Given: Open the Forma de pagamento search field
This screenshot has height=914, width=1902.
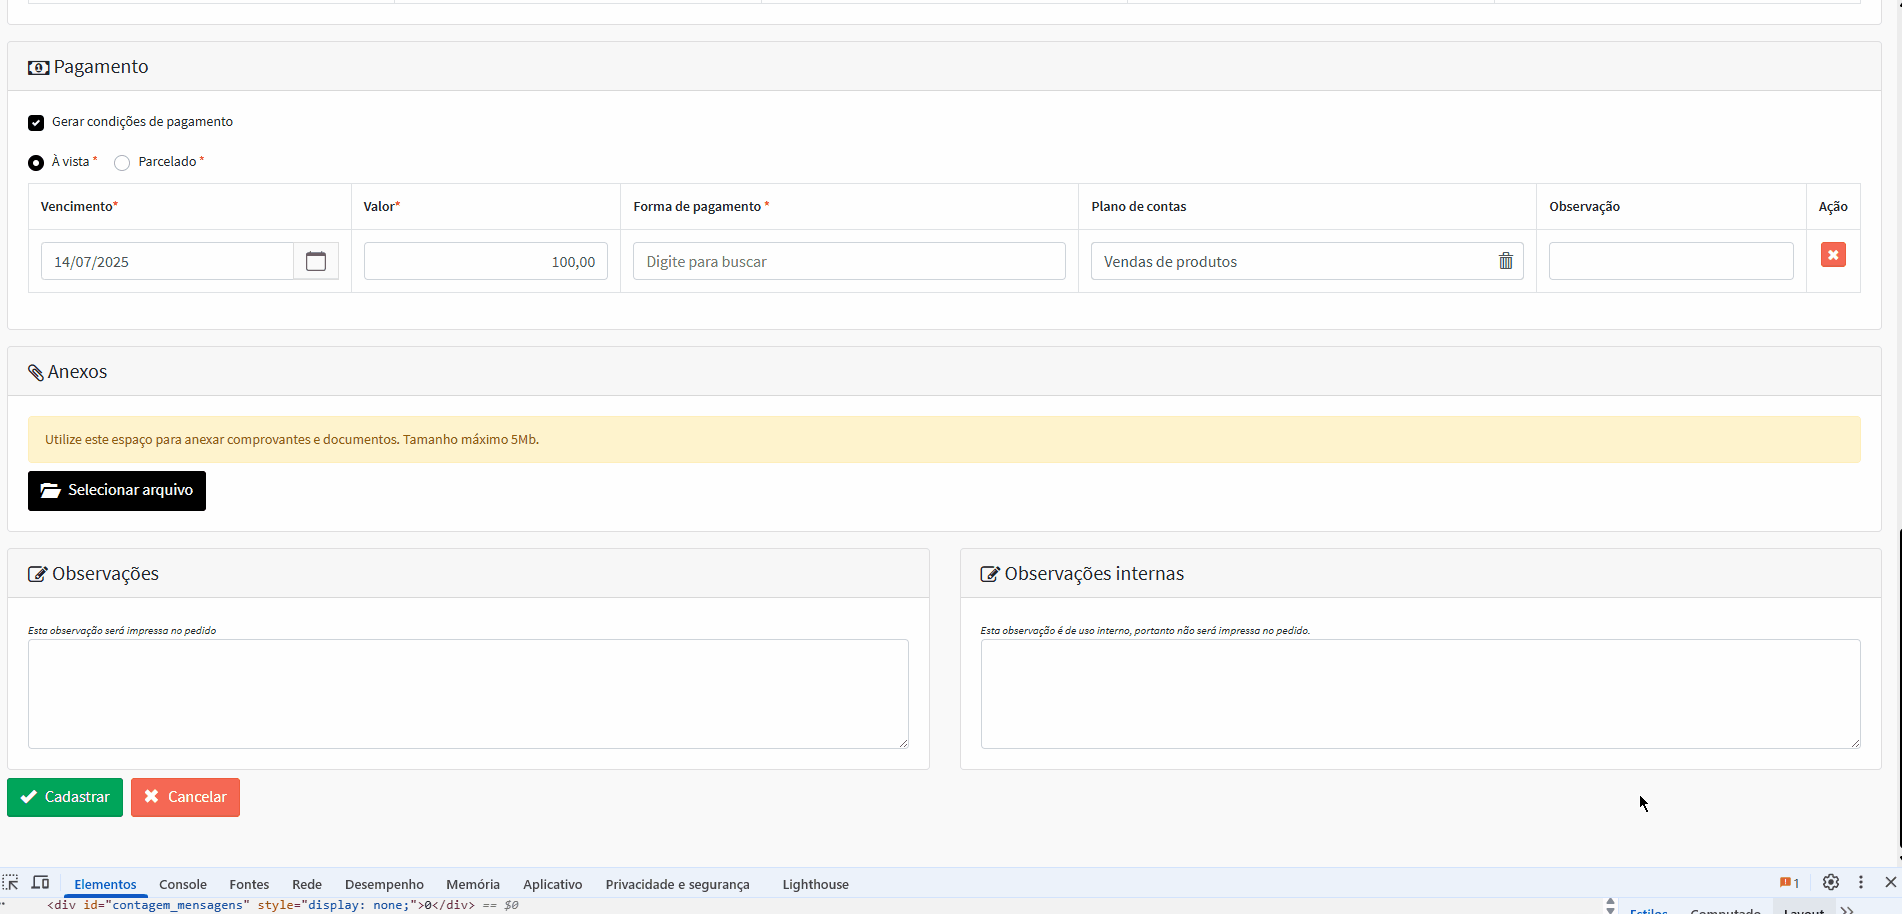Looking at the screenshot, I should (x=848, y=261).
